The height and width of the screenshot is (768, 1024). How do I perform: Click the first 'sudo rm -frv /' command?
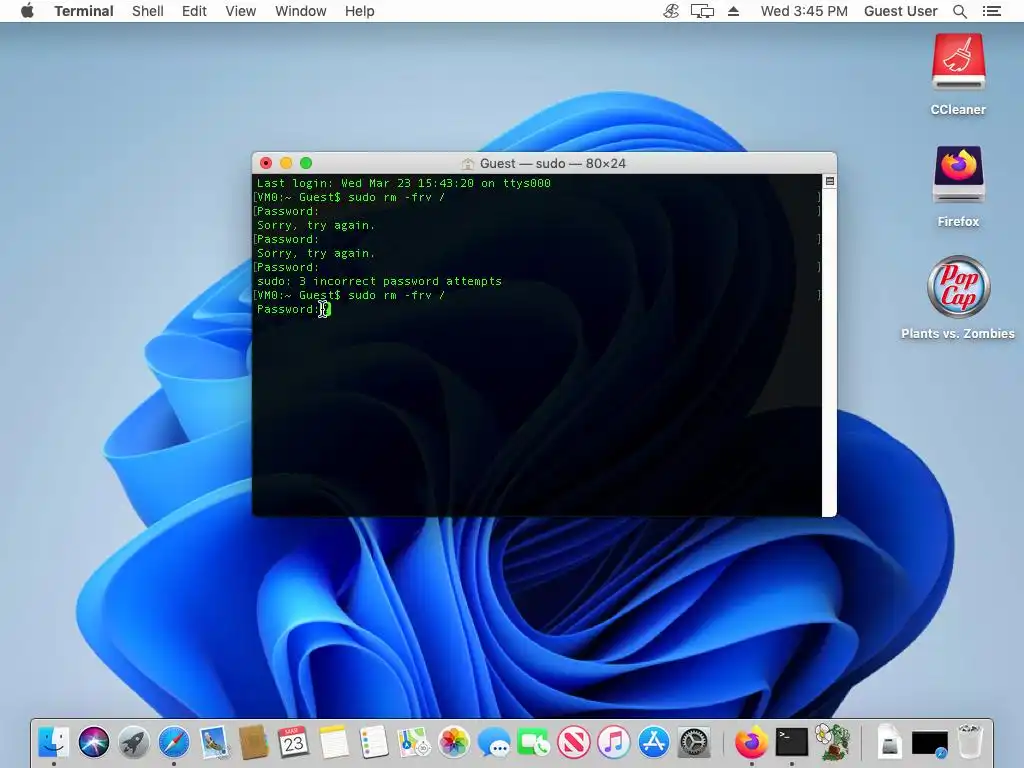point(396,197)
